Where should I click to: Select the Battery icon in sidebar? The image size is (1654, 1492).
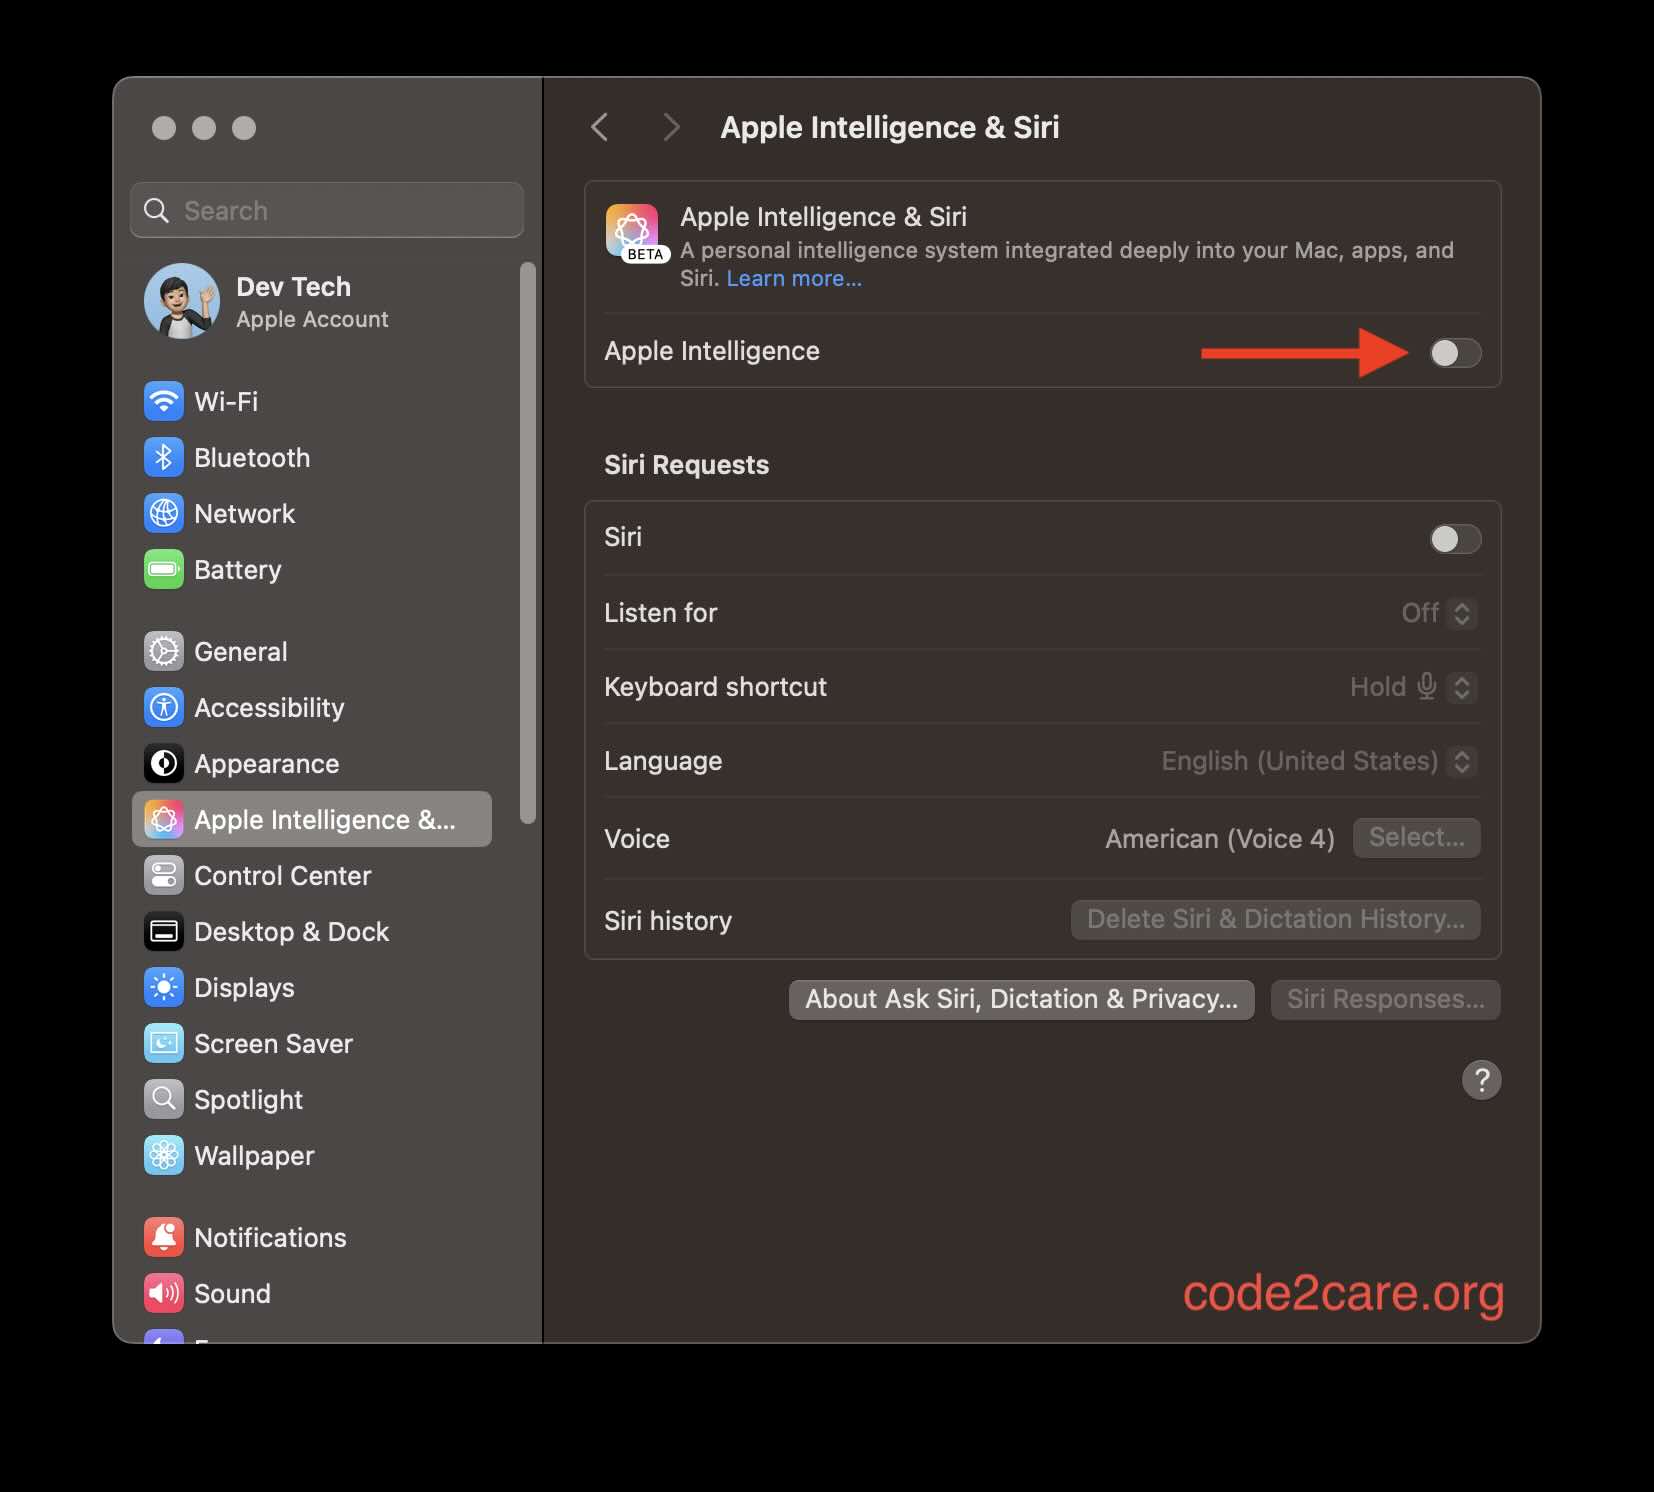point(164,570)
